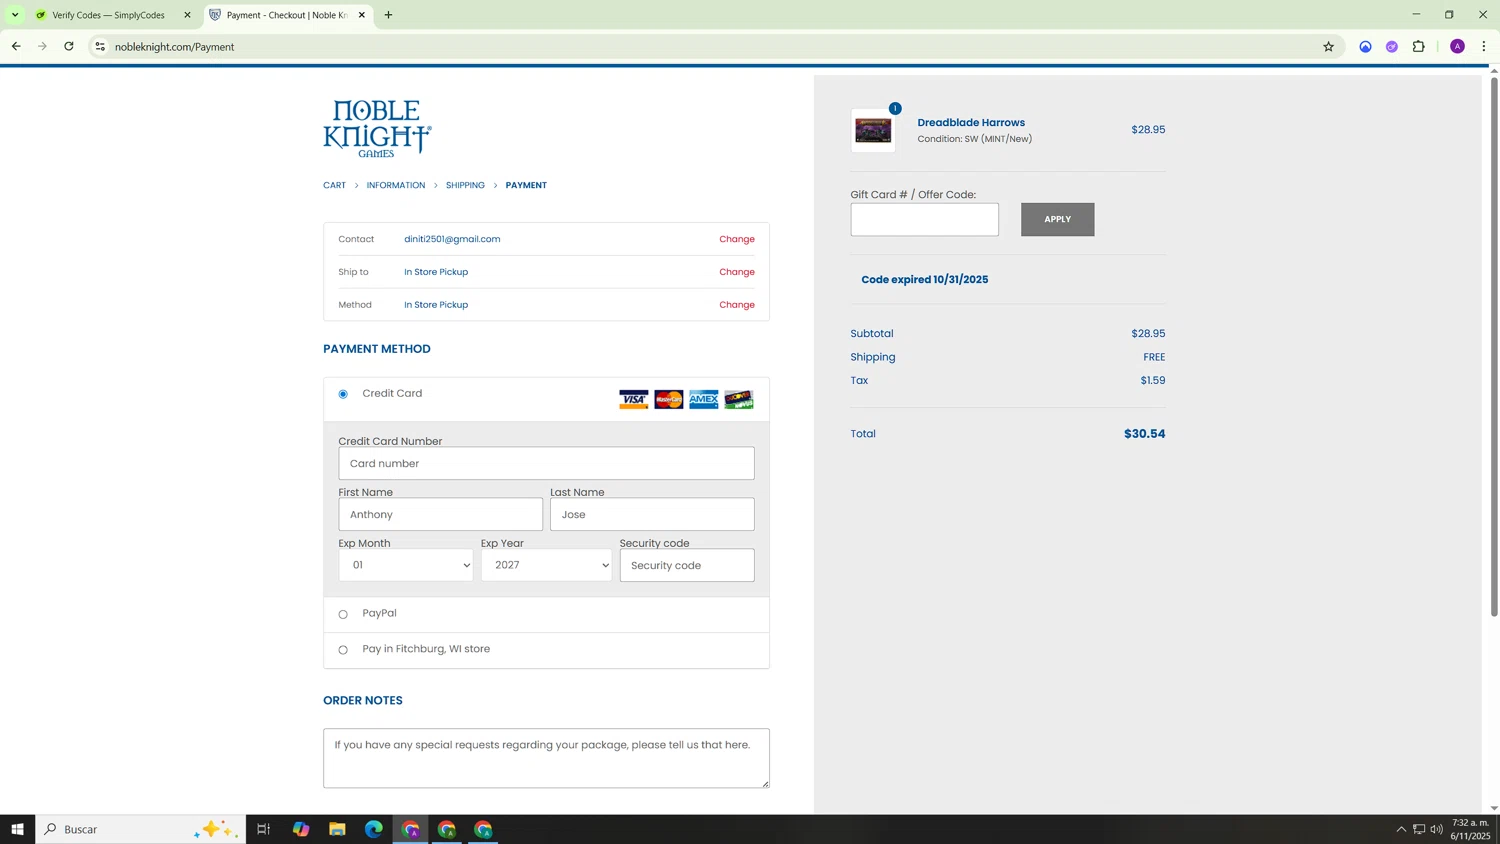Click the Windows taskbar search box
This screenshot has height=844, width=1500.
click(141, 829)
